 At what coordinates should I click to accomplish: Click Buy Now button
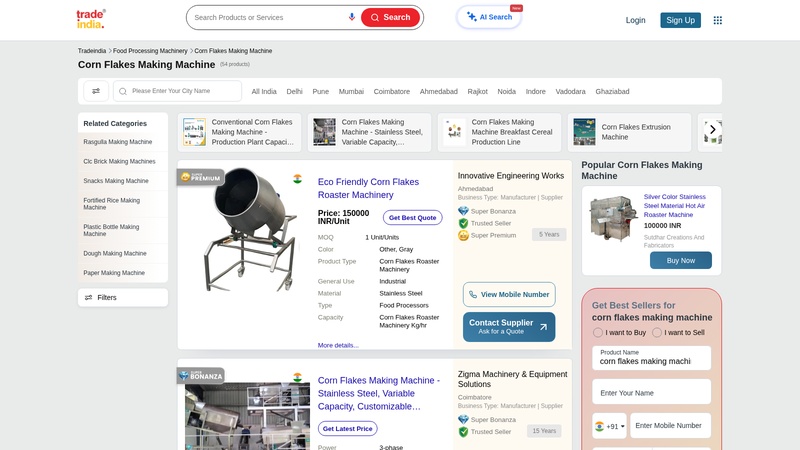pyautogui.click(x=681, y=260)
